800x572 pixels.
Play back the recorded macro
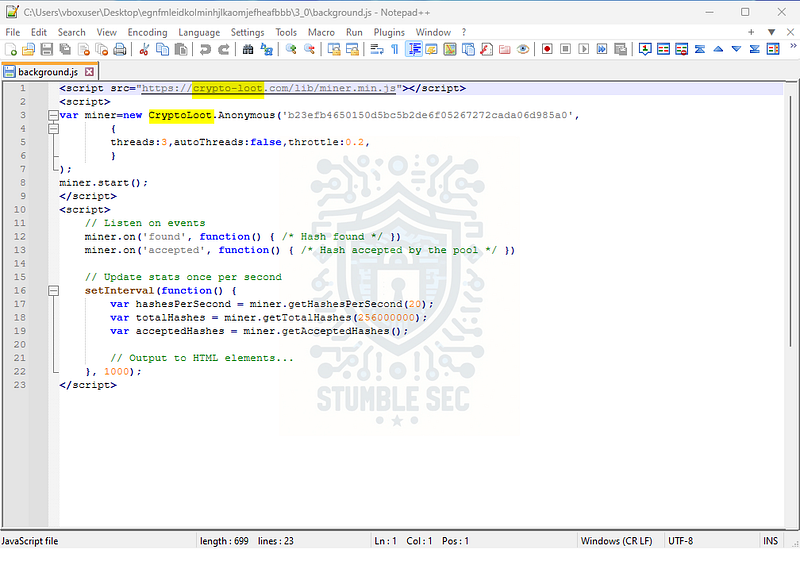(584, 49)
